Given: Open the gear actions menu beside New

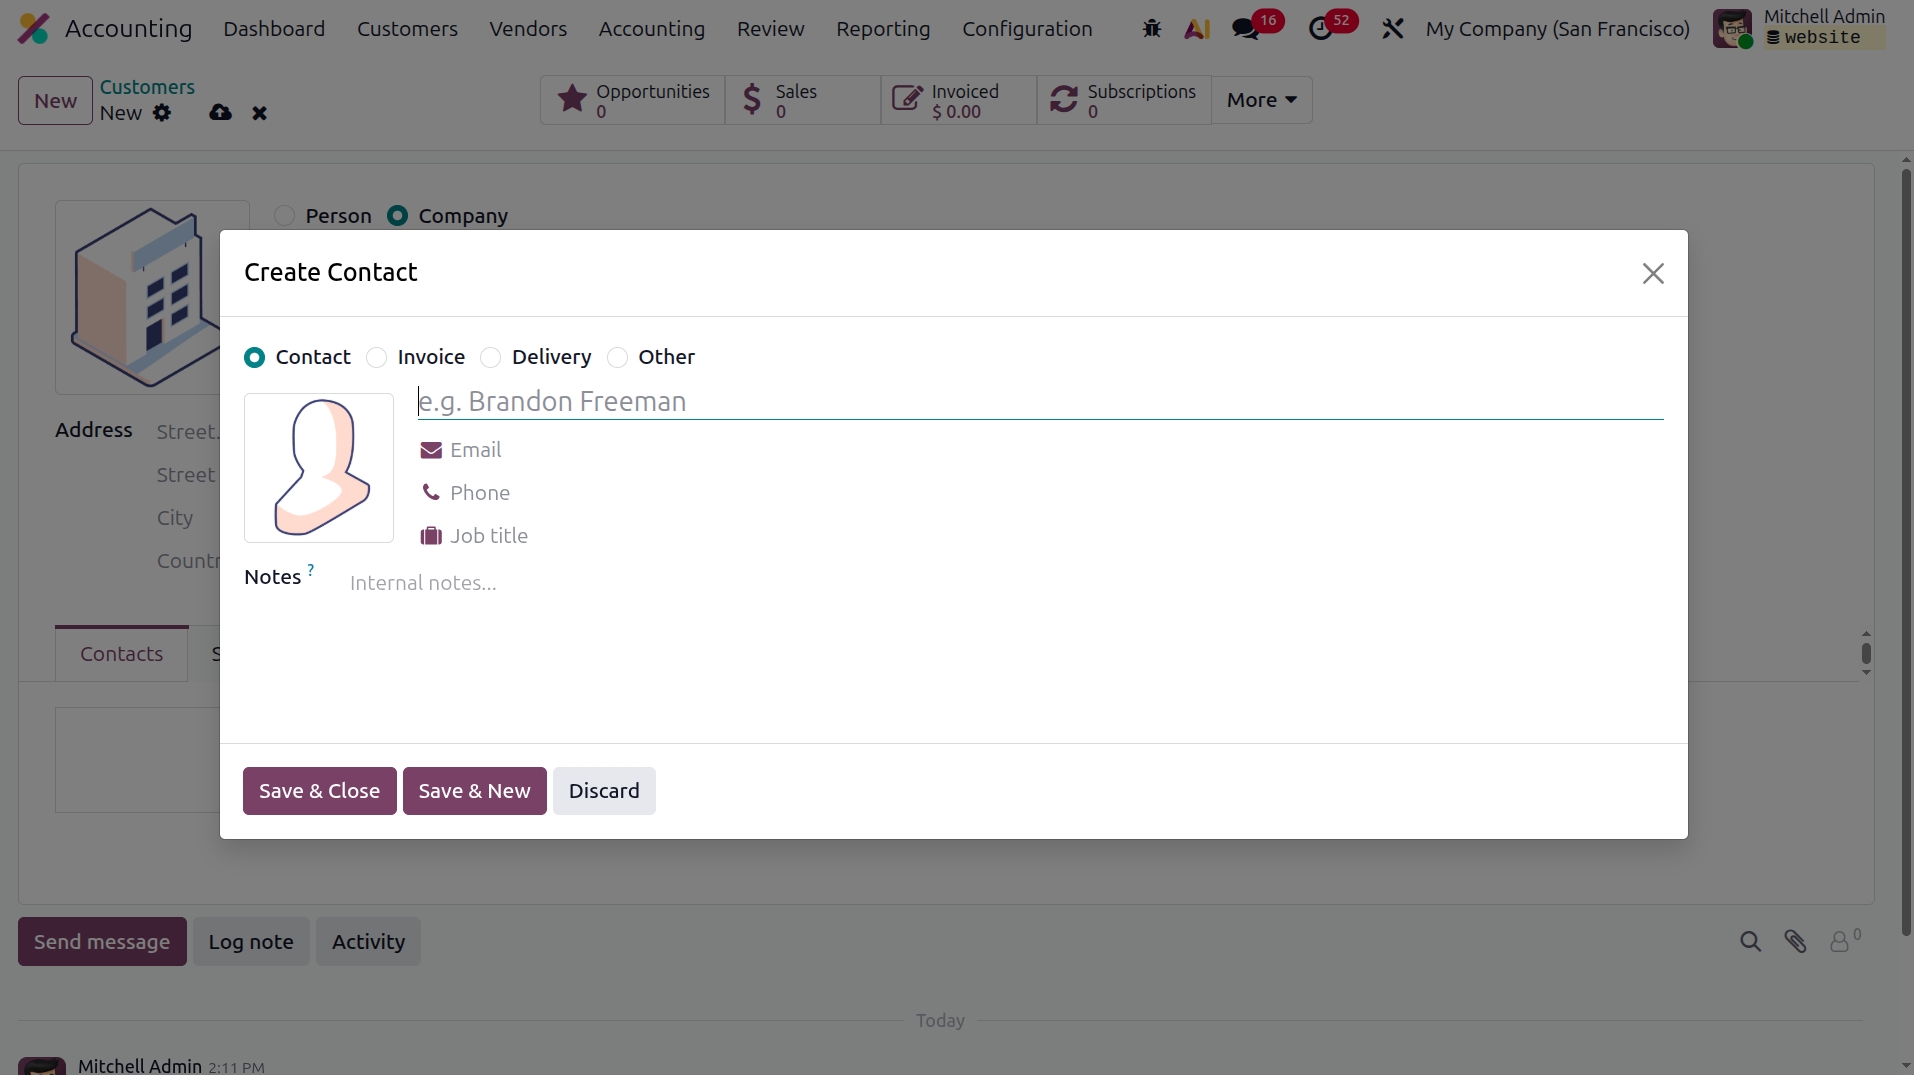Looking at the screenshot, I should [x=162, y=113].
